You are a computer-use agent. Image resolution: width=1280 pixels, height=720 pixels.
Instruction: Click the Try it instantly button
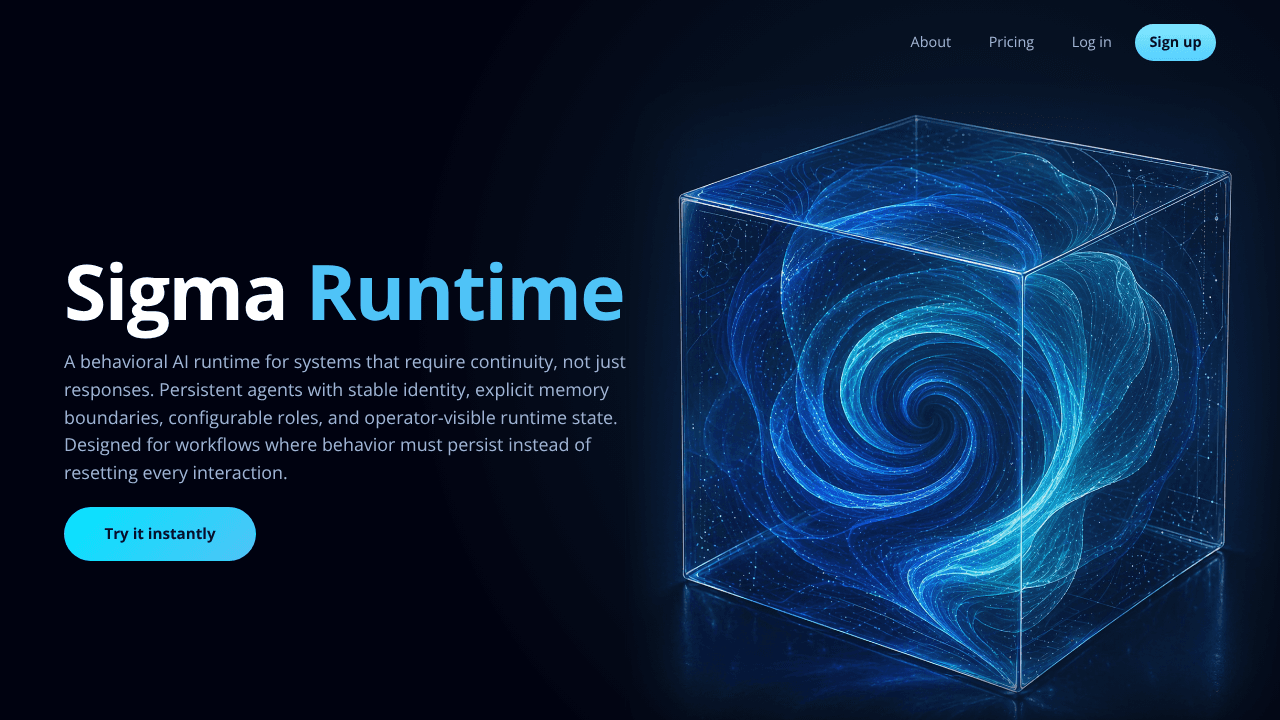160,534
